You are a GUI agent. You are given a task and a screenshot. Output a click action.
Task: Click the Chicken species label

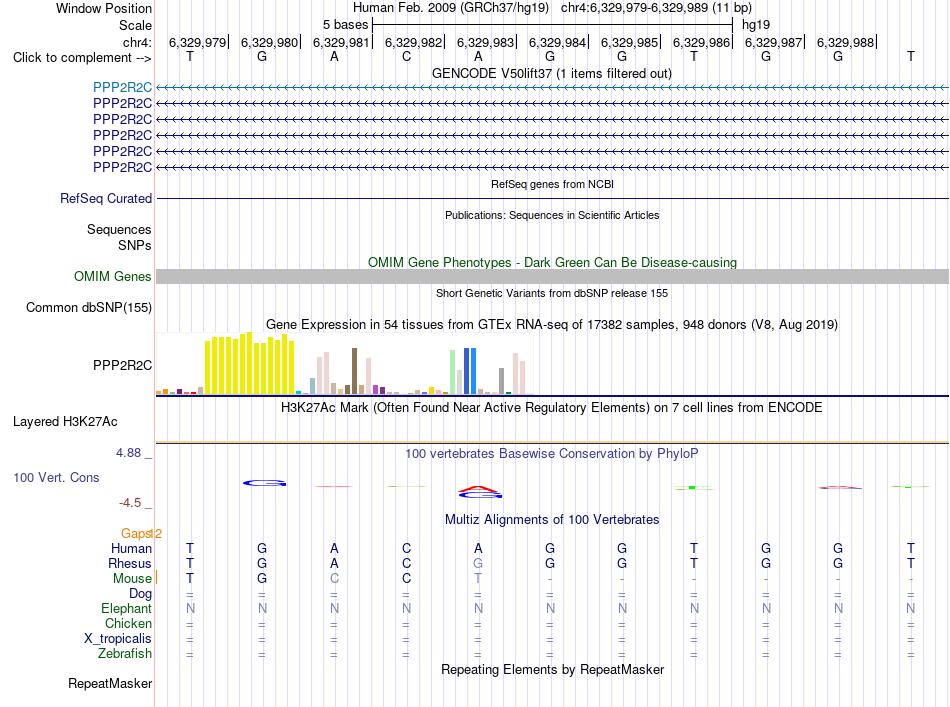tap(128, 623)
